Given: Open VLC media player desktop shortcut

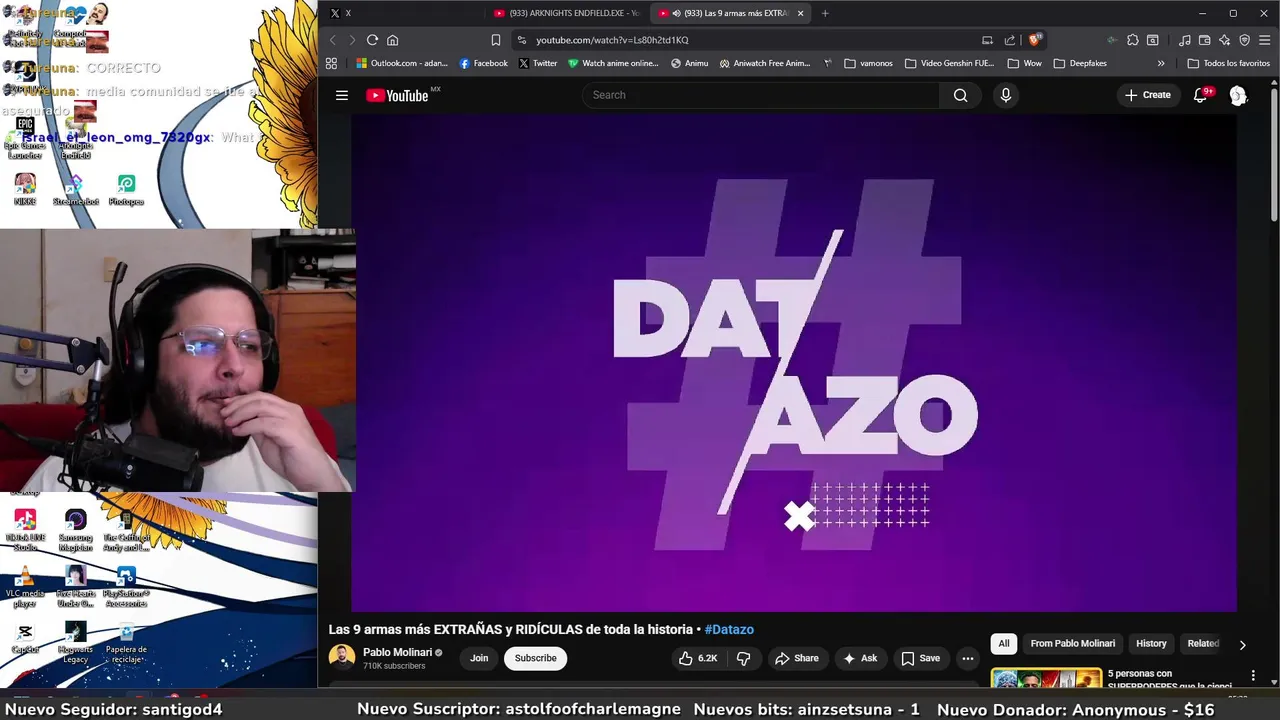Looking at the screenshot, I should pyautogui.click(x=25, y=586).
